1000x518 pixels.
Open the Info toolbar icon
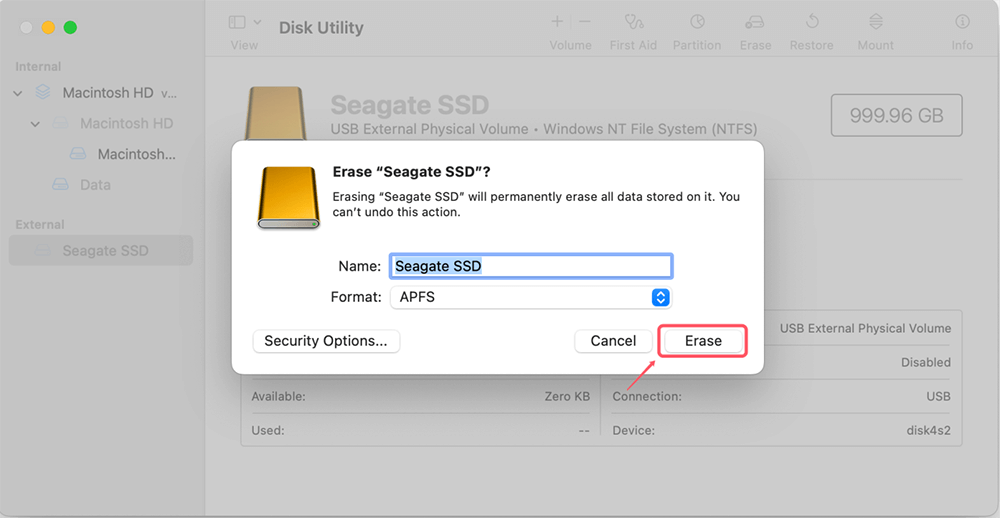[x=962, y=22]
